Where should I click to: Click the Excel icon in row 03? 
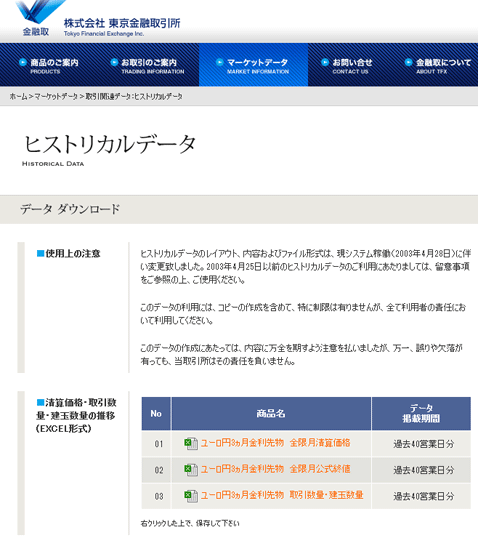(x=191, y=496)
